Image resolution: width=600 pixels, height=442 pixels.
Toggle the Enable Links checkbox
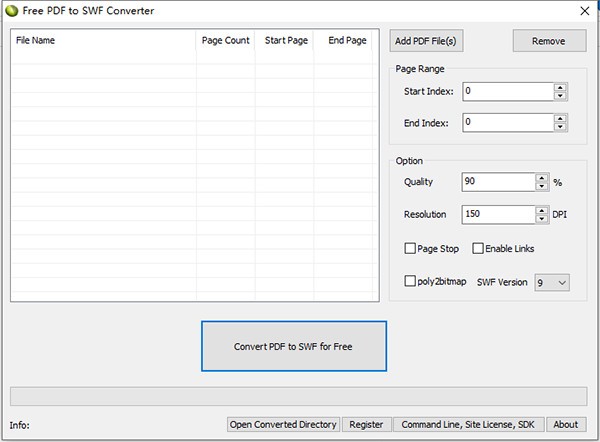478,248
